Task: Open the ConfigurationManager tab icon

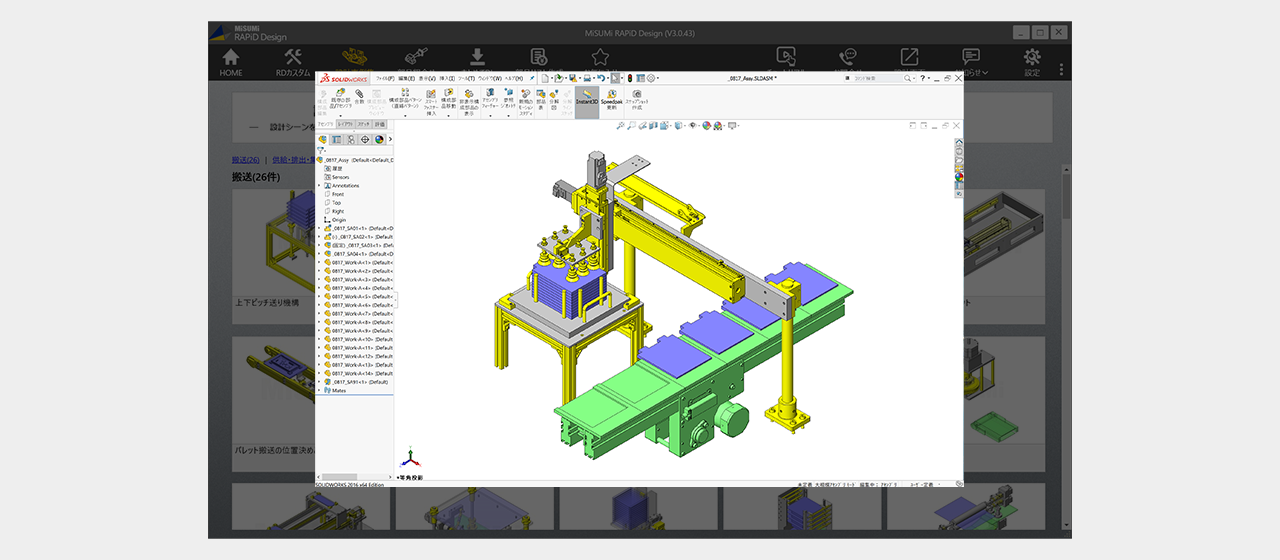Action: (x=351, y=140)
